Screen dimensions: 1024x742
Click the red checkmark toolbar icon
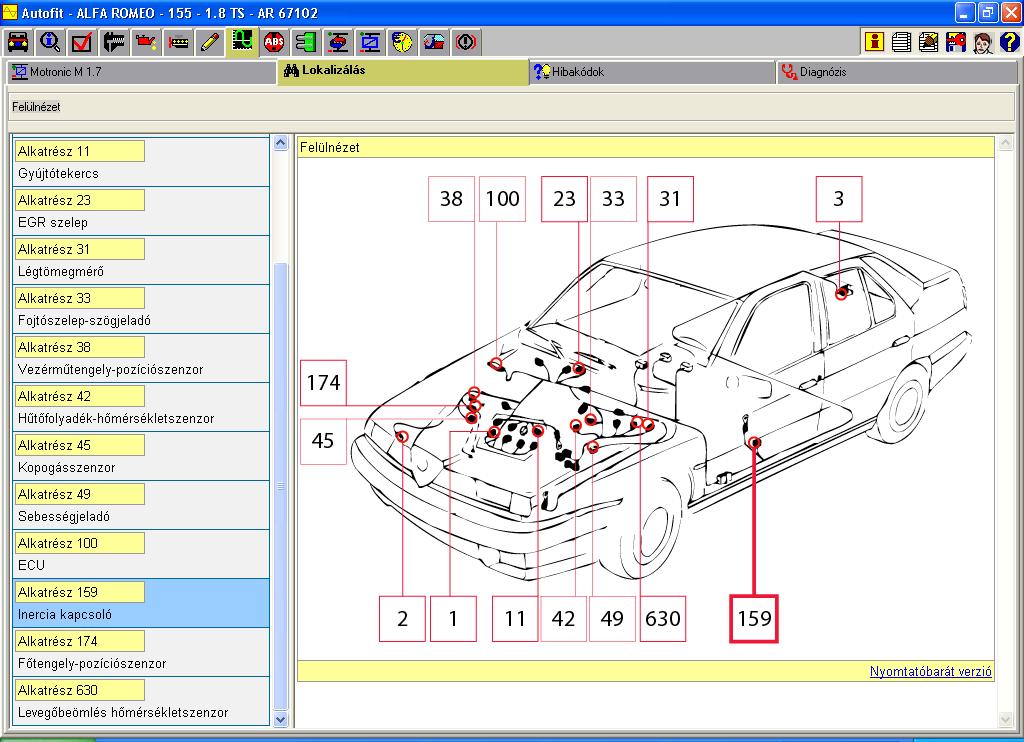(82, 42)
